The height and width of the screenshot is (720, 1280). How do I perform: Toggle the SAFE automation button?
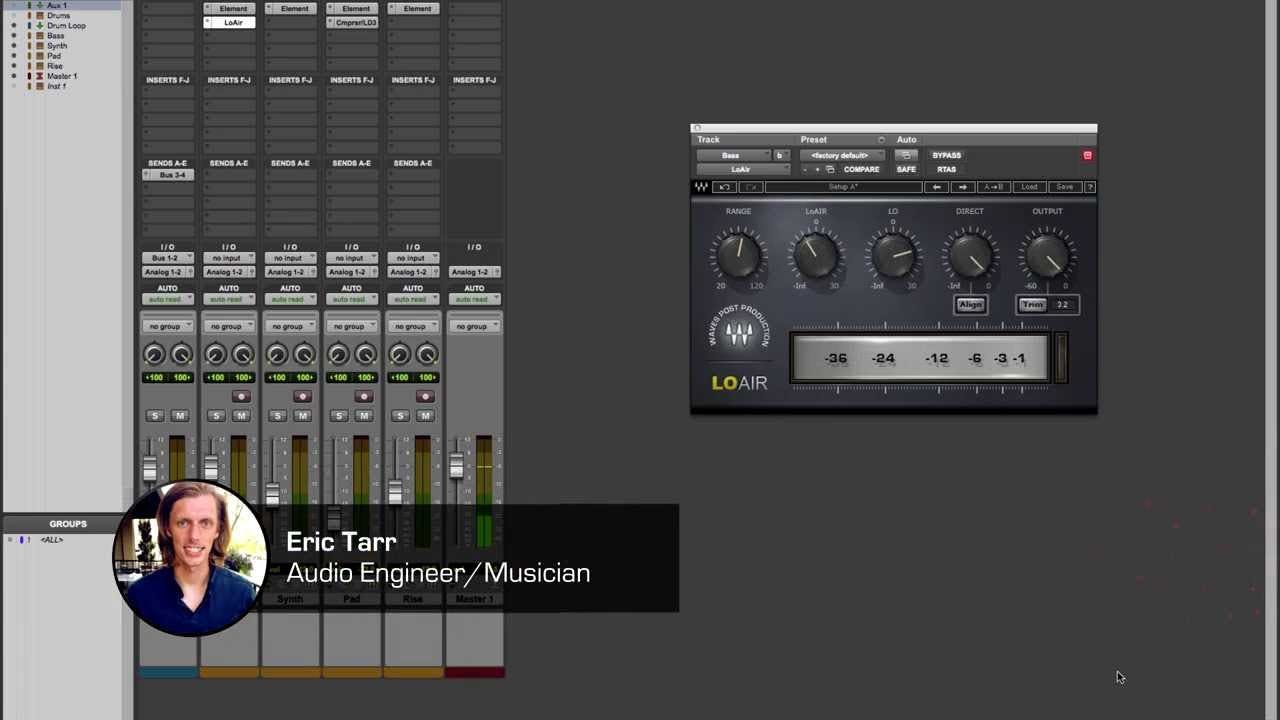pyautogui.click(x=906, y=170)
